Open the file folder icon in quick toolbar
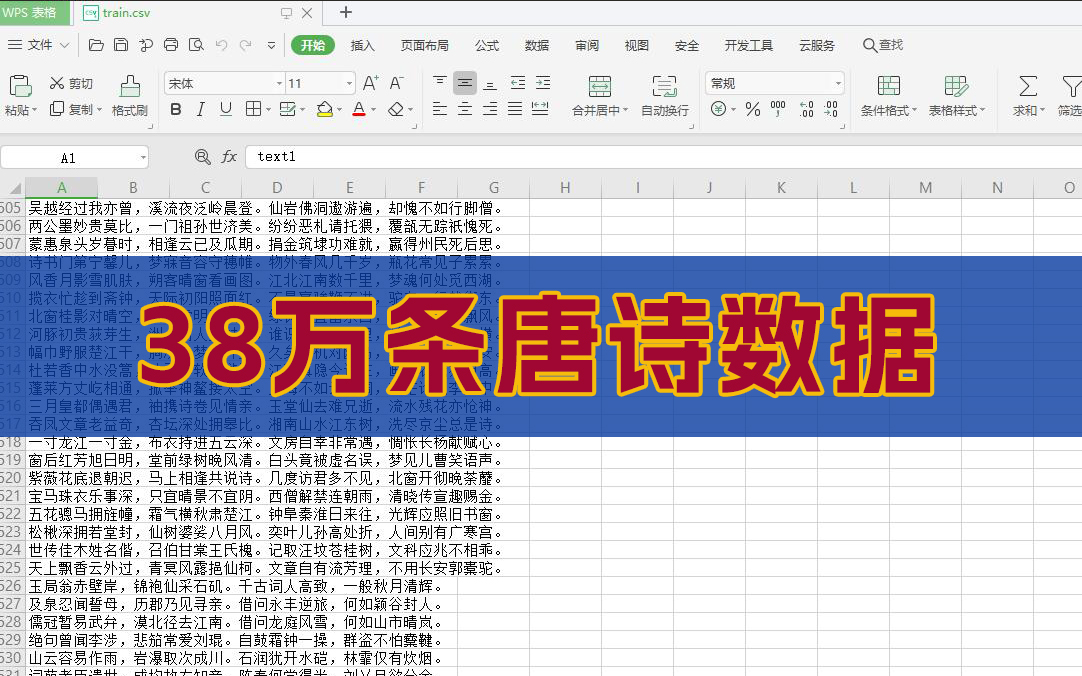This screenshot has width=1082, height=676. (x=96, y=46)
